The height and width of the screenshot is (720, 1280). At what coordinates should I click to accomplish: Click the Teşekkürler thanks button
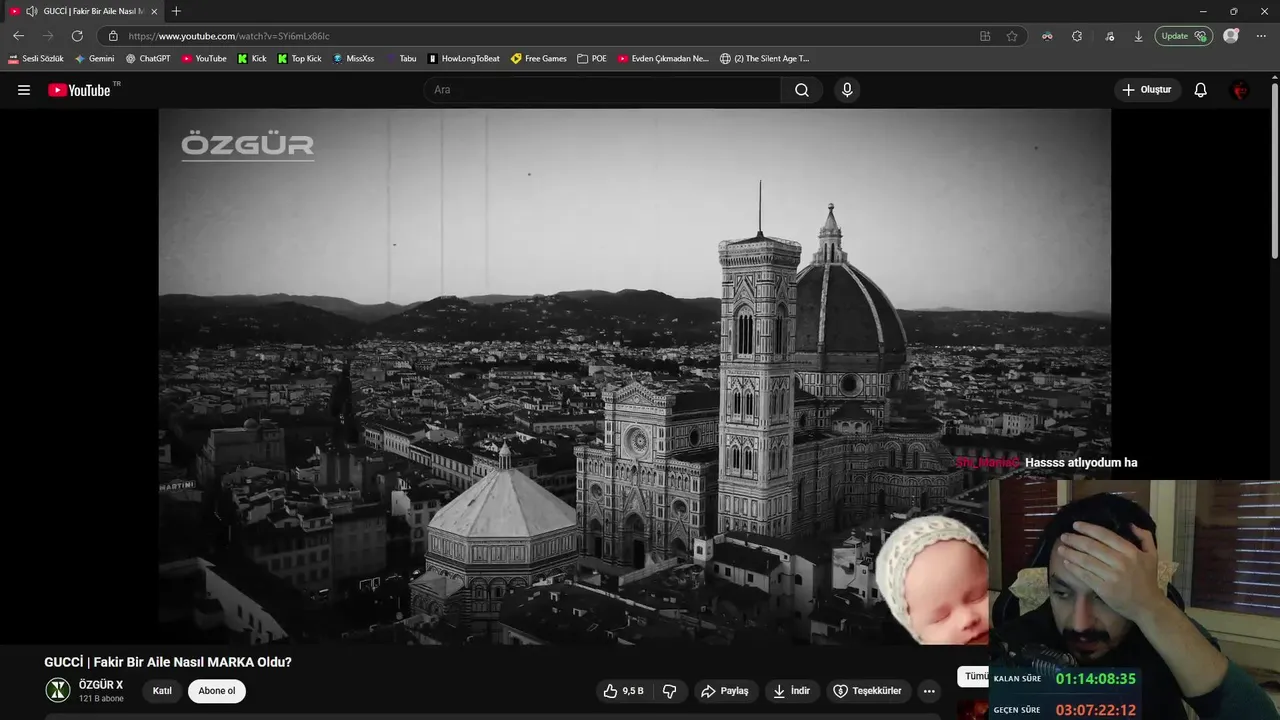(x=867, y=691)
